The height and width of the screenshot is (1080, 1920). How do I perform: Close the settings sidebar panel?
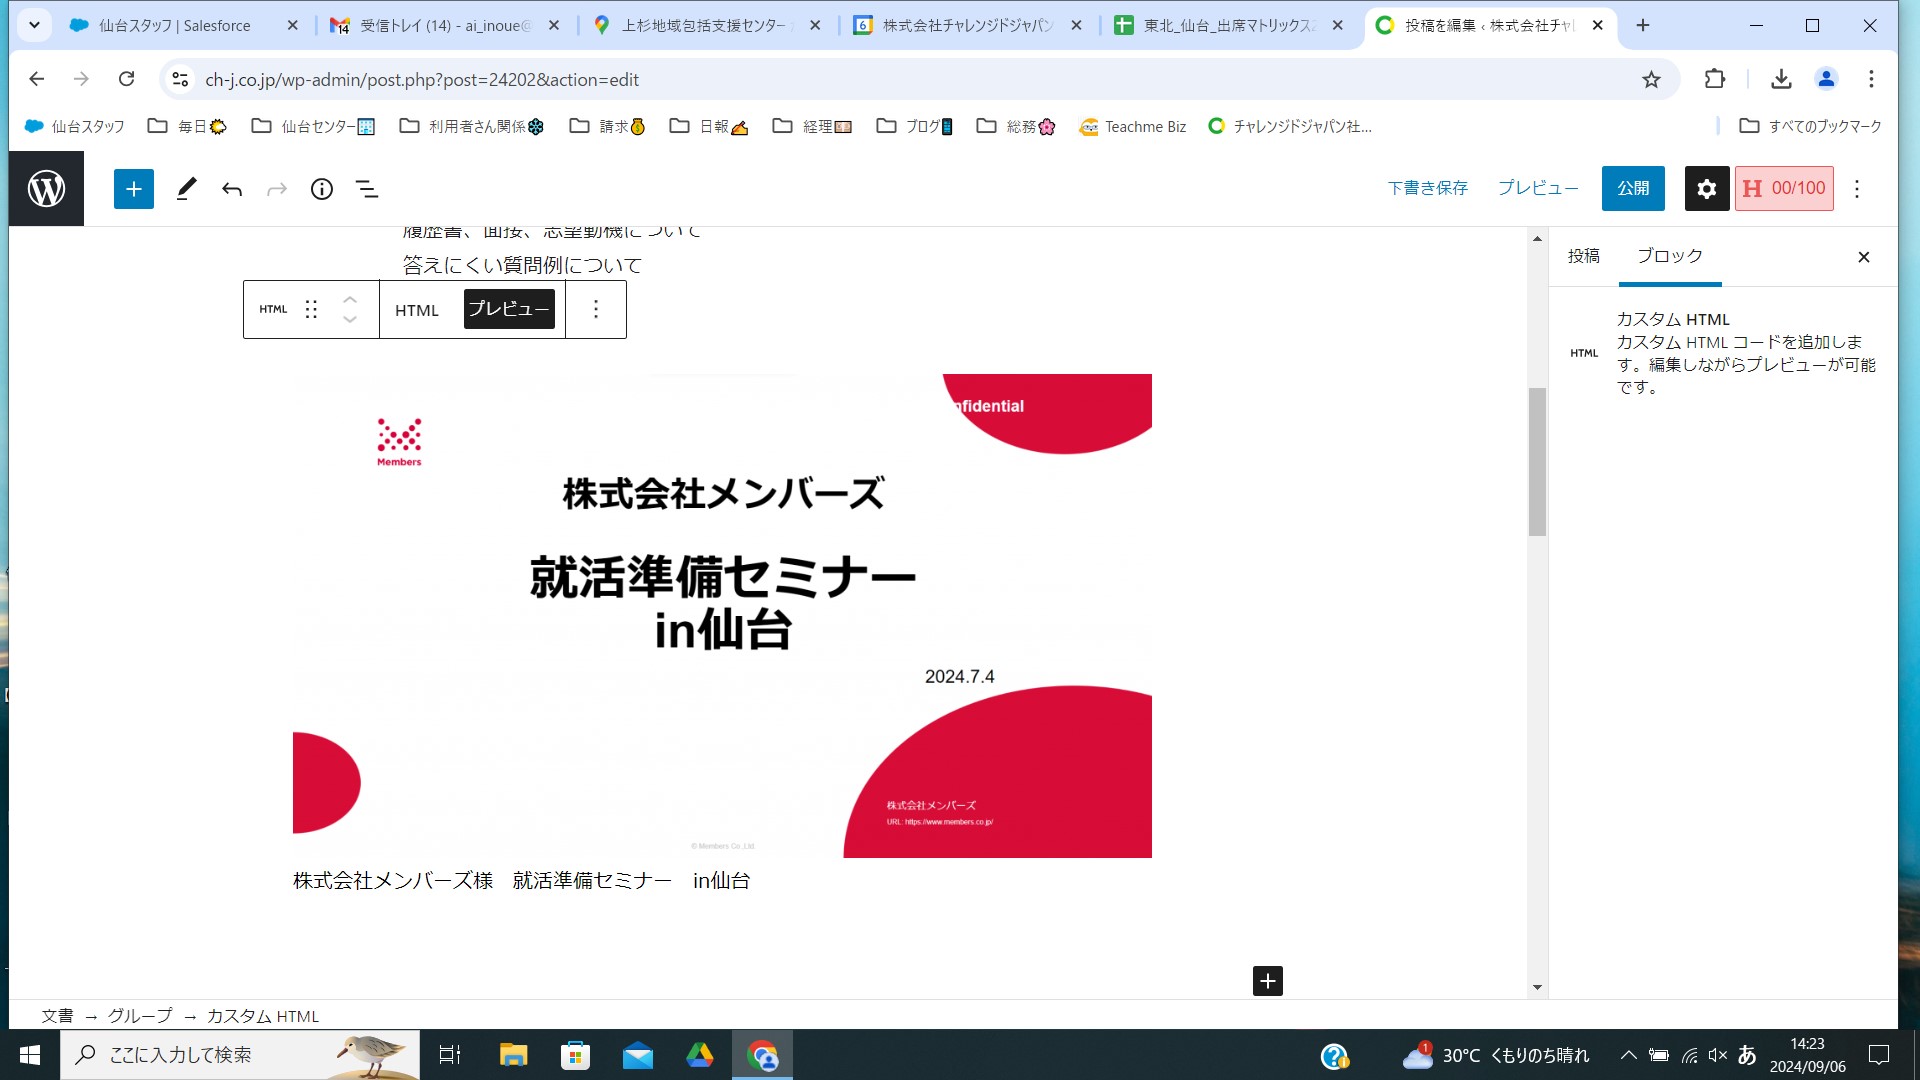click(x=1864, y=257)
